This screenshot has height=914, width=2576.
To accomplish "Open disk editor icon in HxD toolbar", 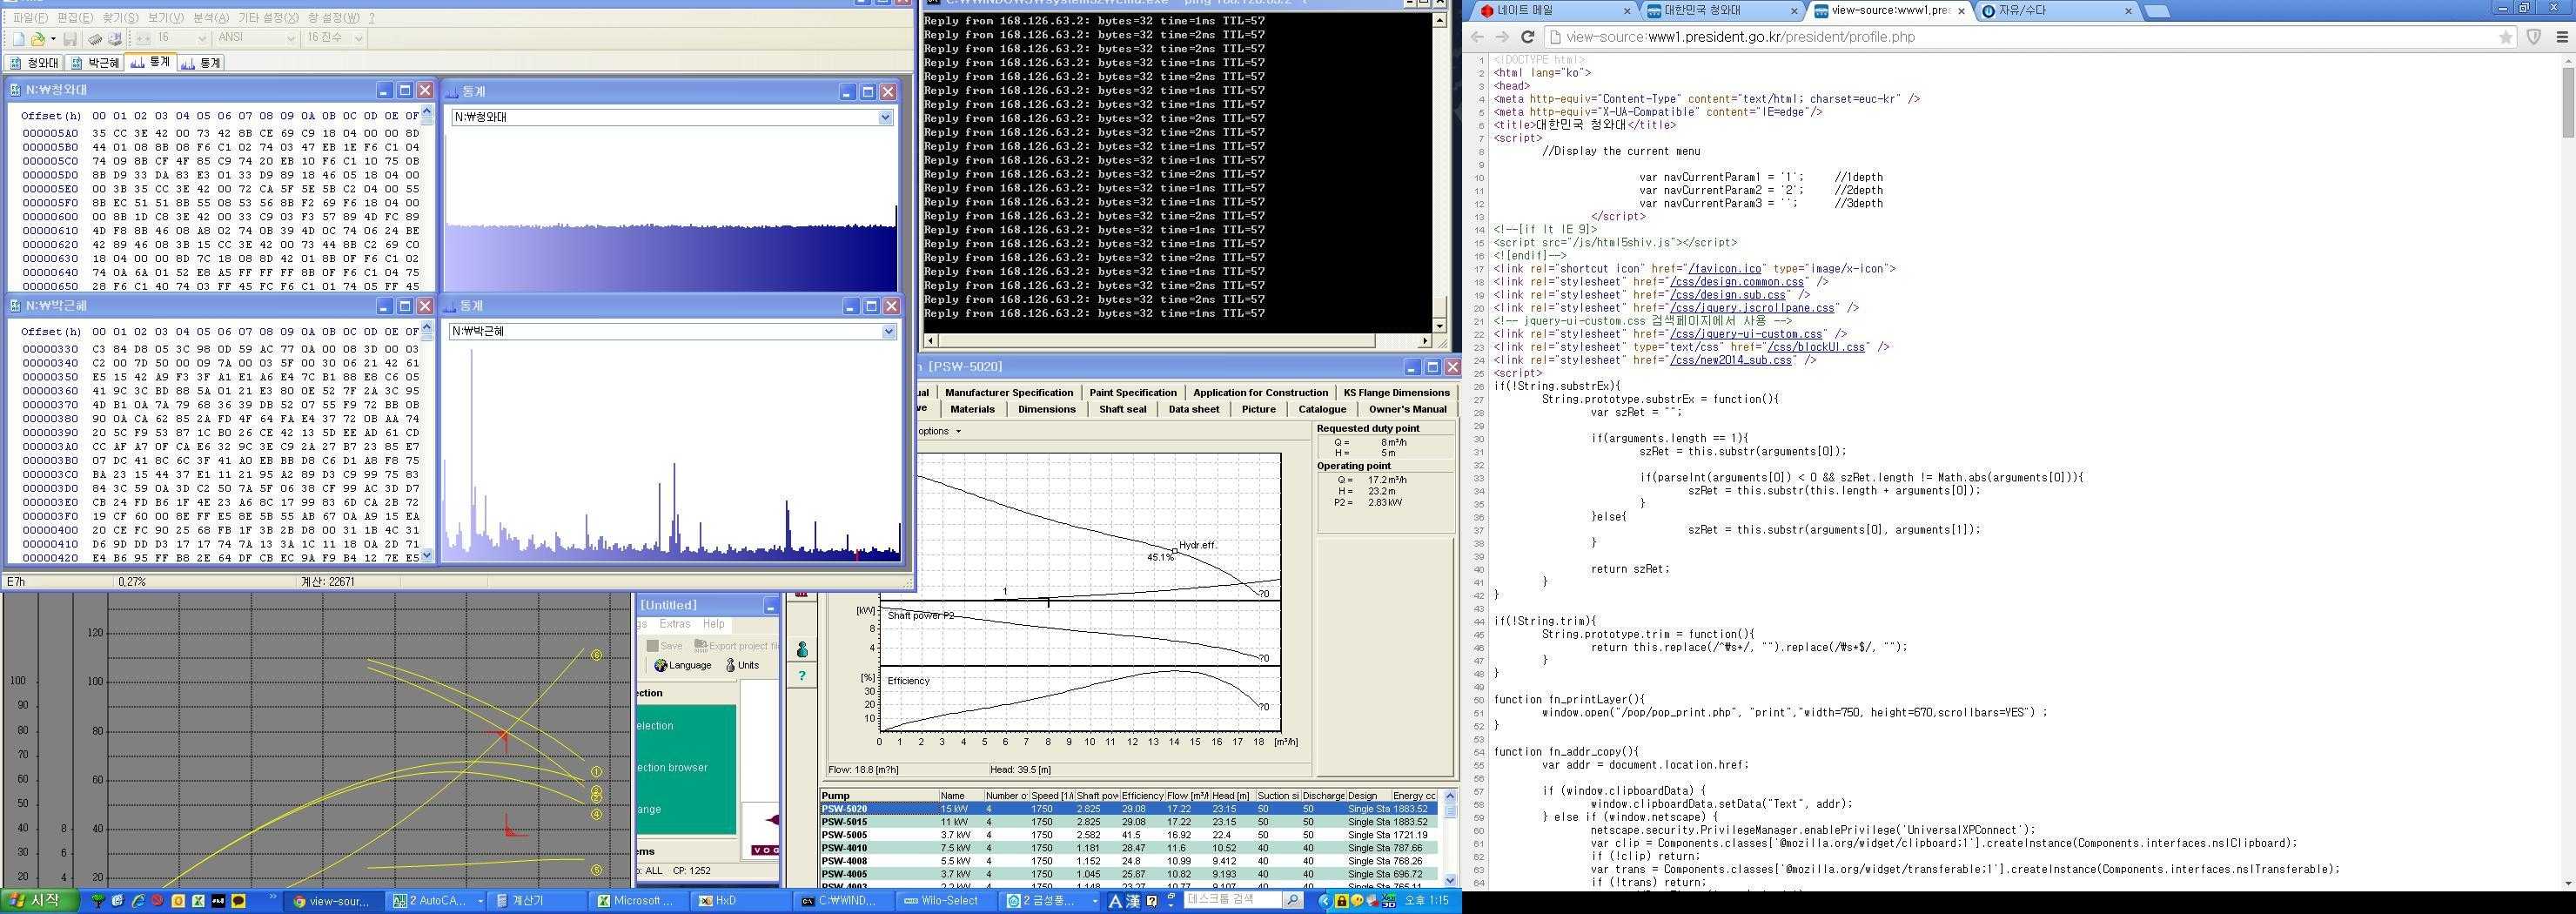I will coord(115,39).
